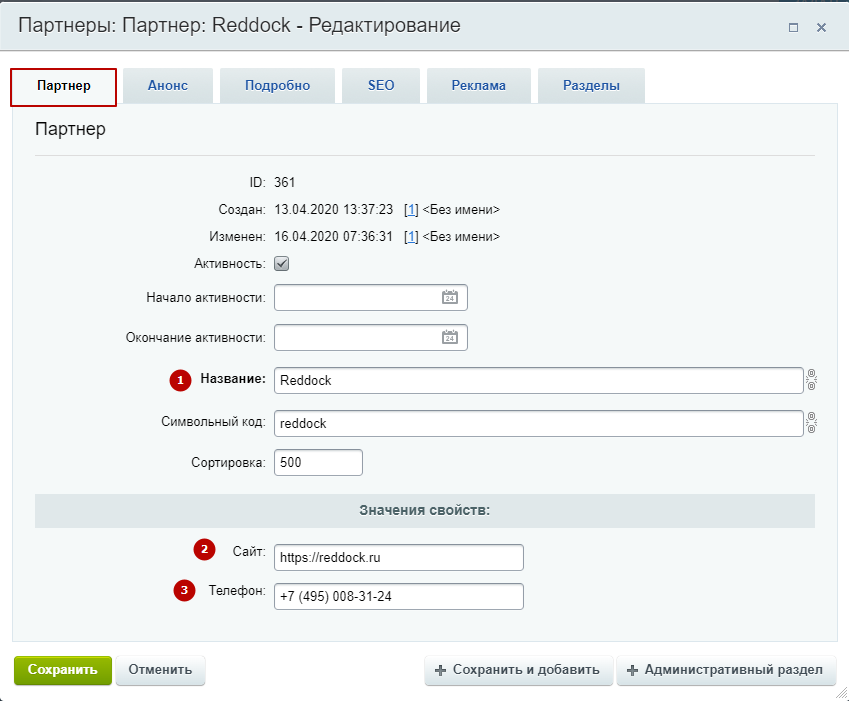
Task: Focus the Начало активности date field
Action: pos(370,297)
